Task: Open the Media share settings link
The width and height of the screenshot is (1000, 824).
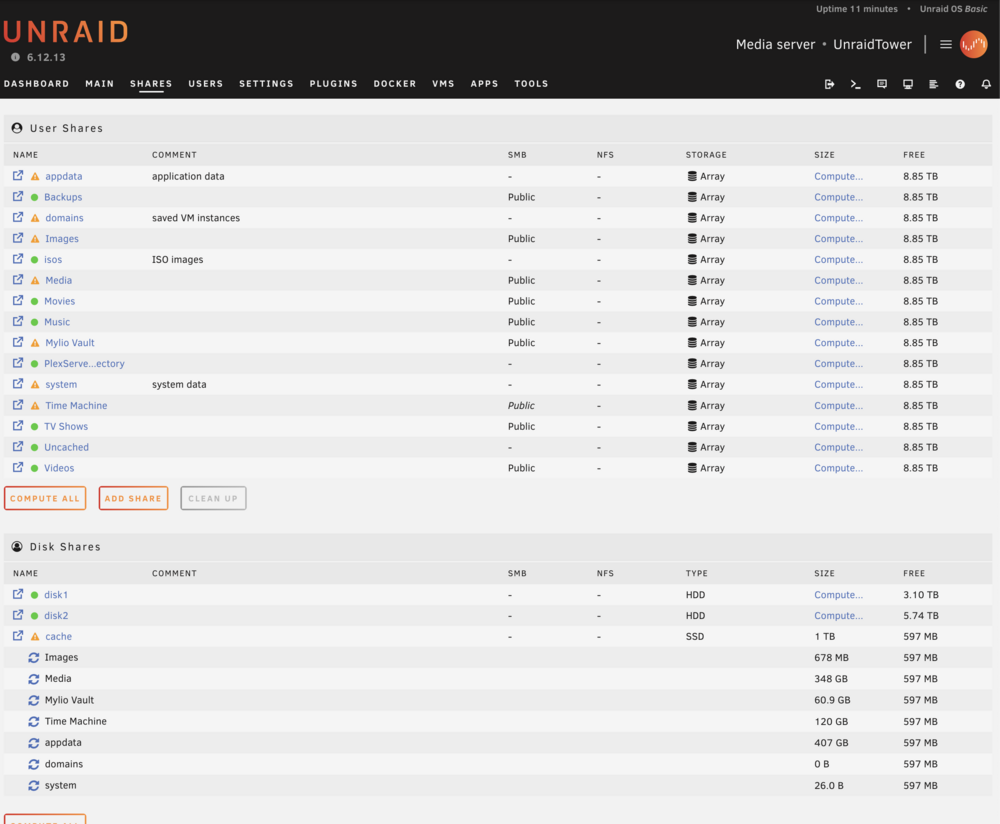Action: point(59,280)
